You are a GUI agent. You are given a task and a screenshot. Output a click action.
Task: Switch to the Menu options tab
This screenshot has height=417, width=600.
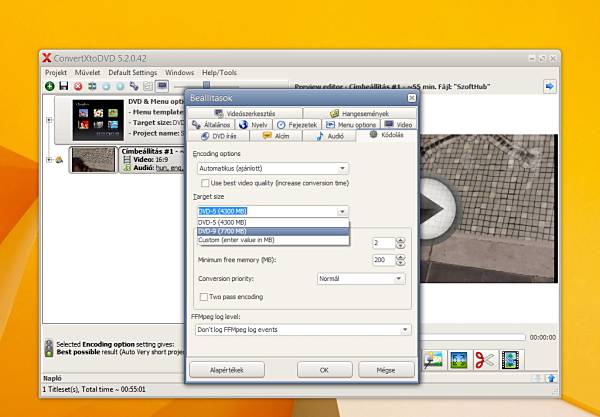point(351,125)
